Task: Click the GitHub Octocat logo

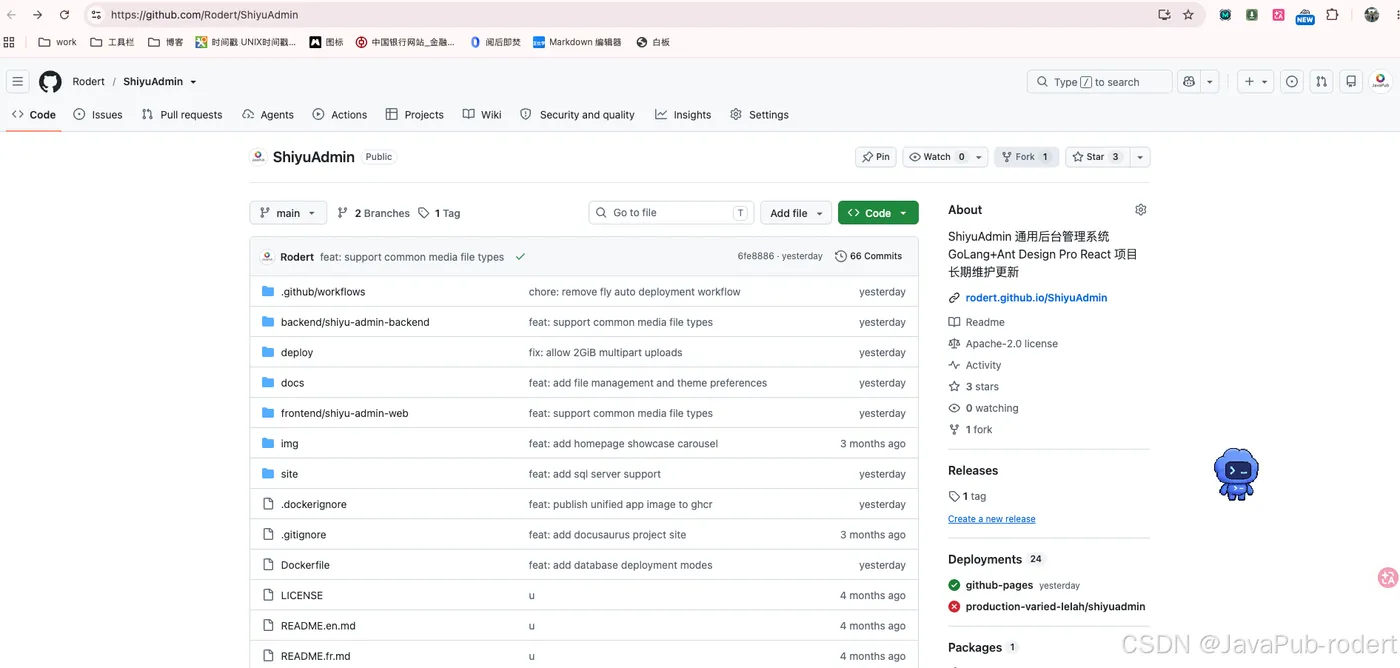Action: tap(50, 82)
